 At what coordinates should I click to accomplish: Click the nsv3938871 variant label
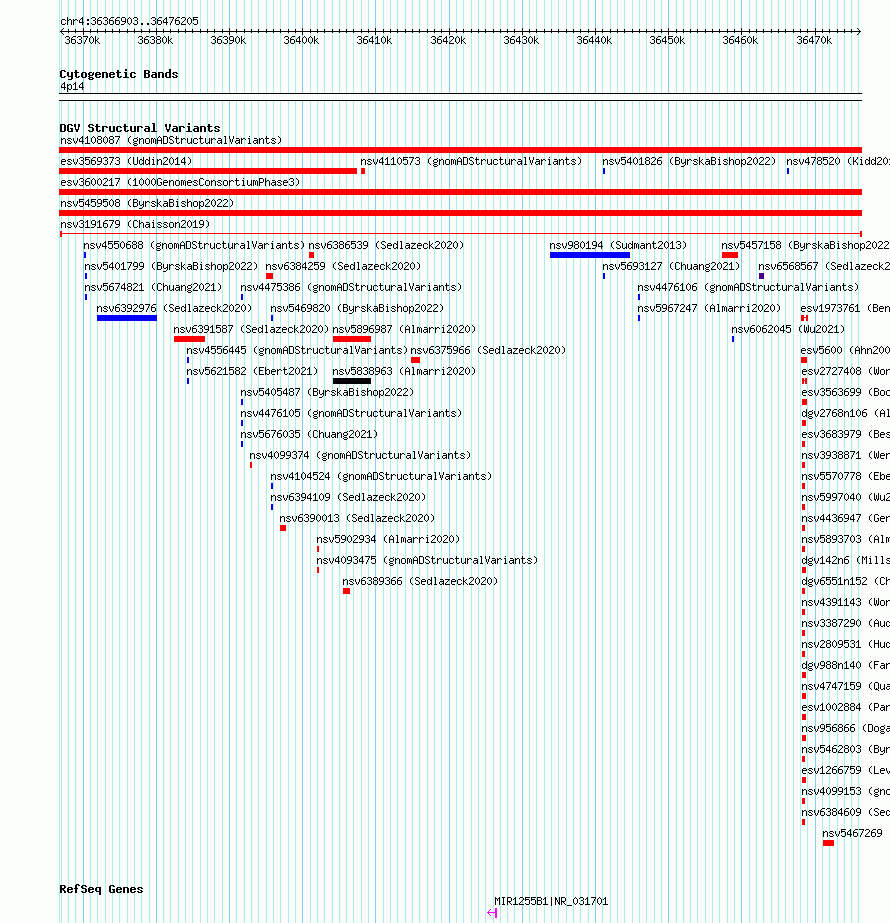pos(845,455)
